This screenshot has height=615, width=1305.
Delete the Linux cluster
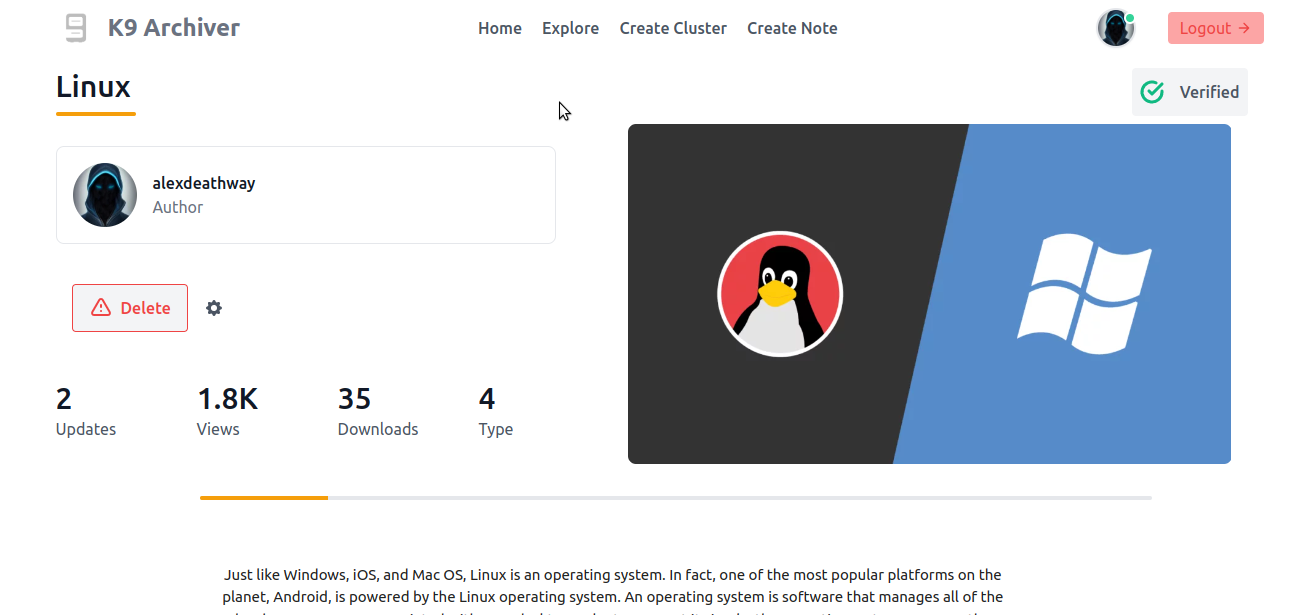(x=130, y=308)
